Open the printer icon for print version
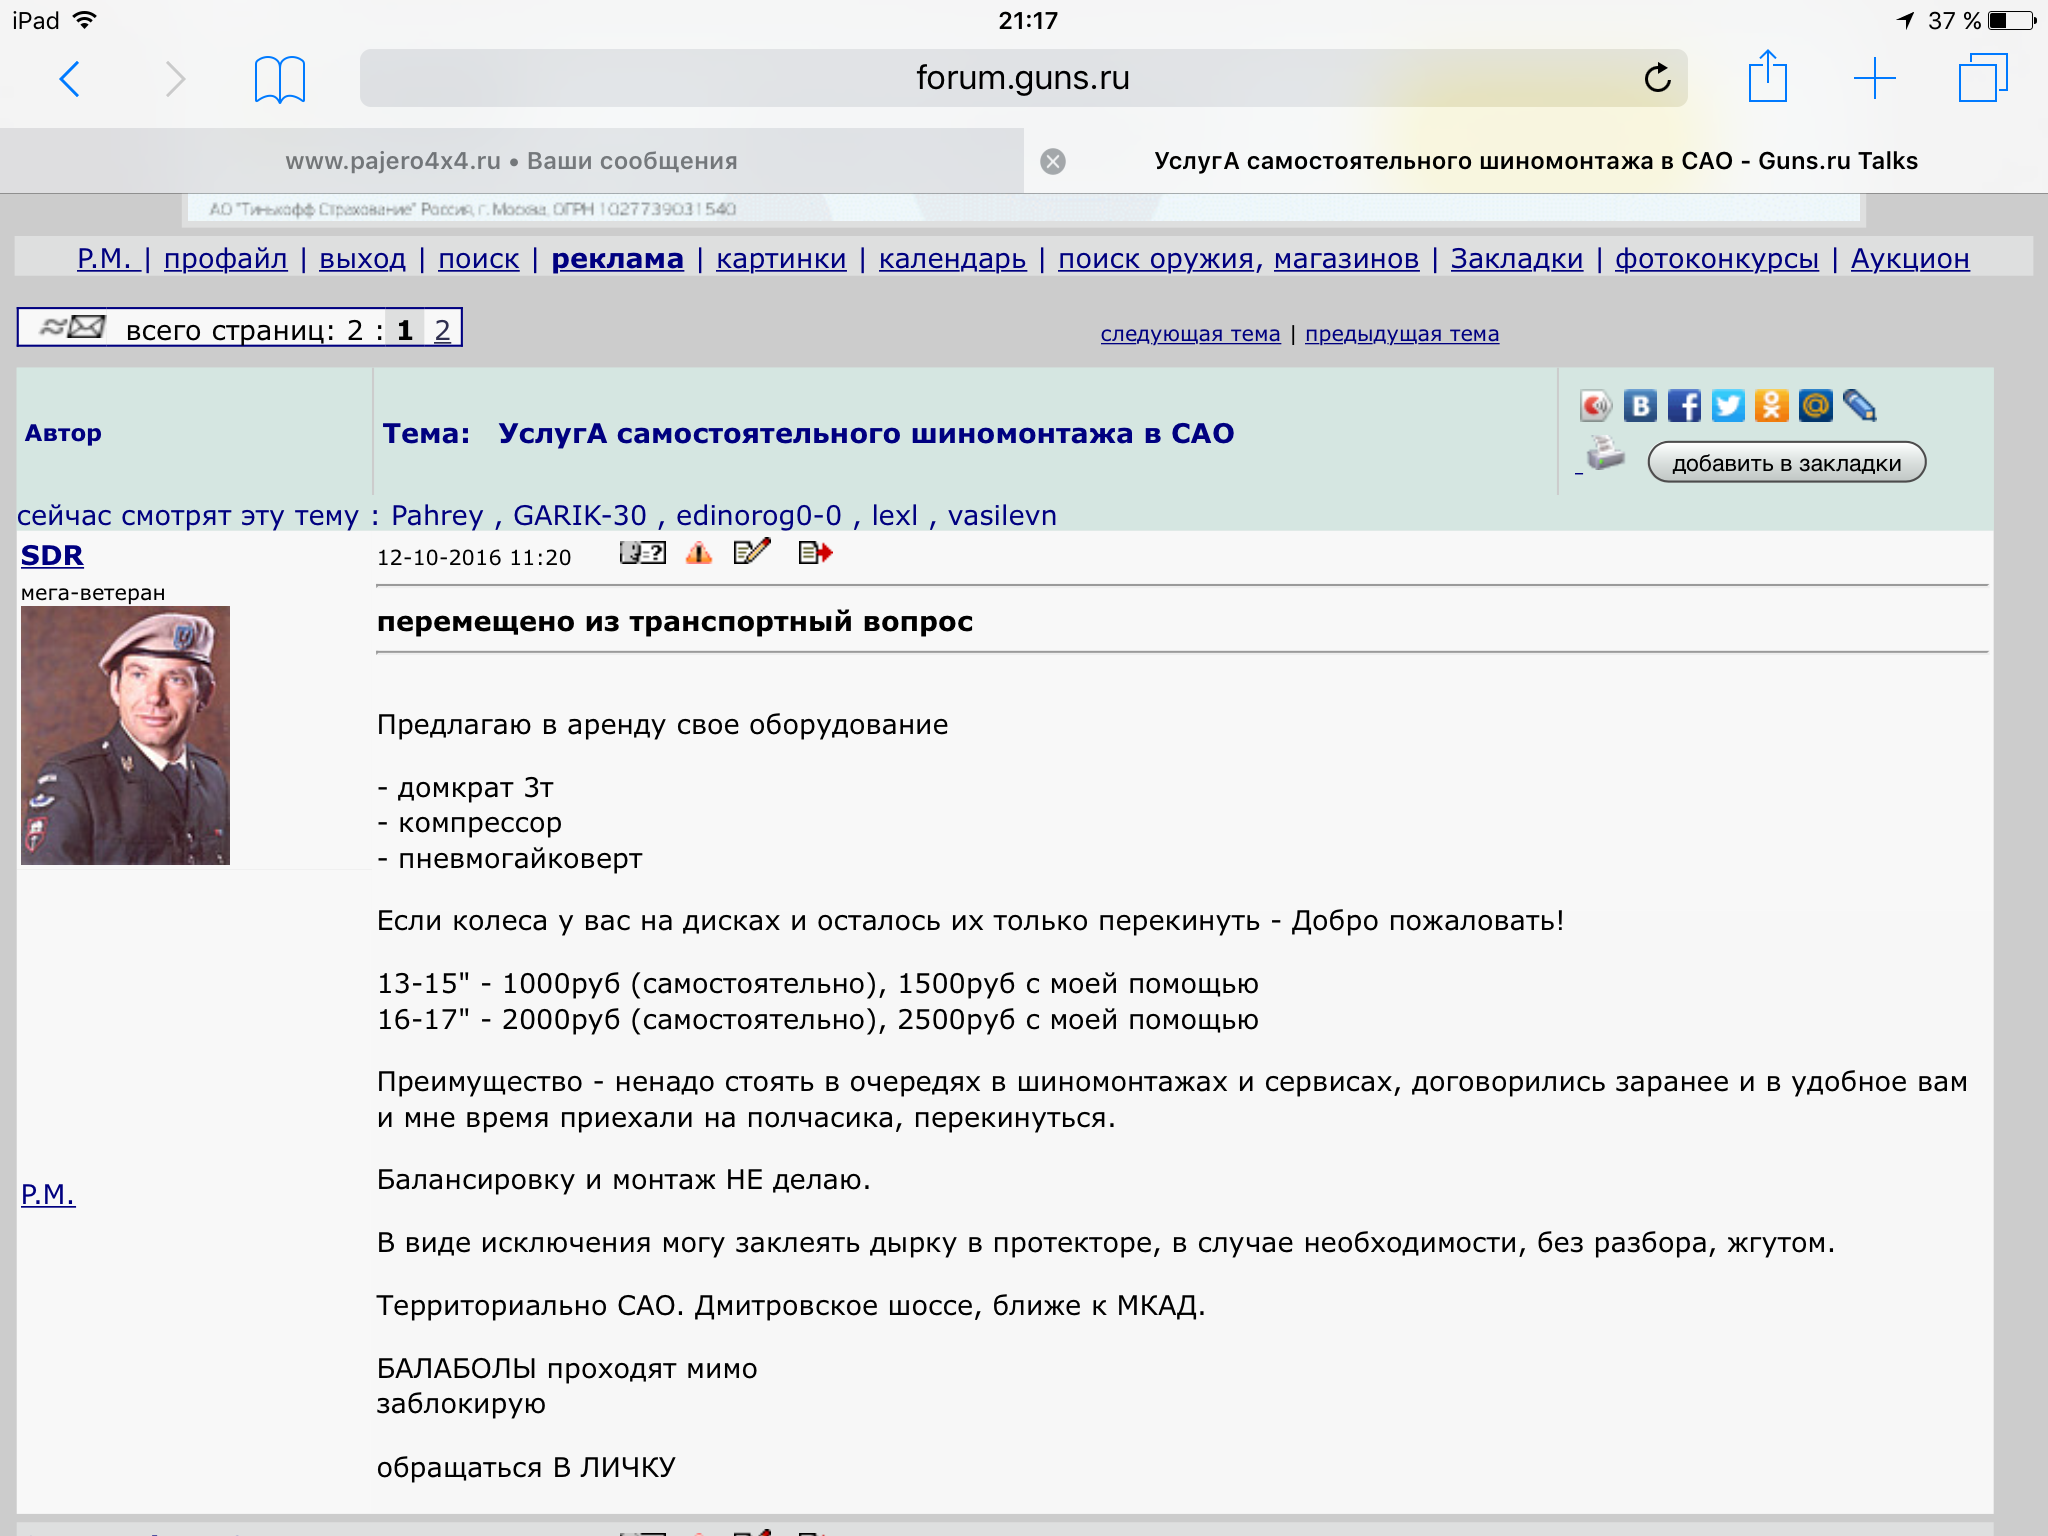This screenshot has width=2048, height=1536. pos(1606,454)
